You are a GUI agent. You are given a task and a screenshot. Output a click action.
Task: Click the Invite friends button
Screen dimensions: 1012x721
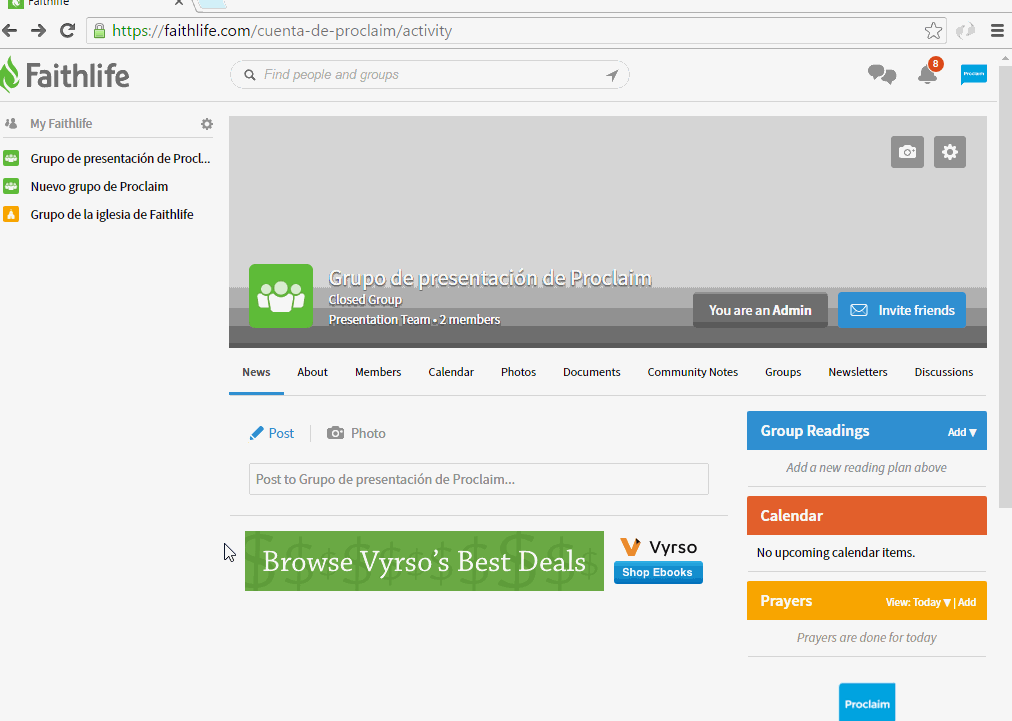[x=902, y=310]
